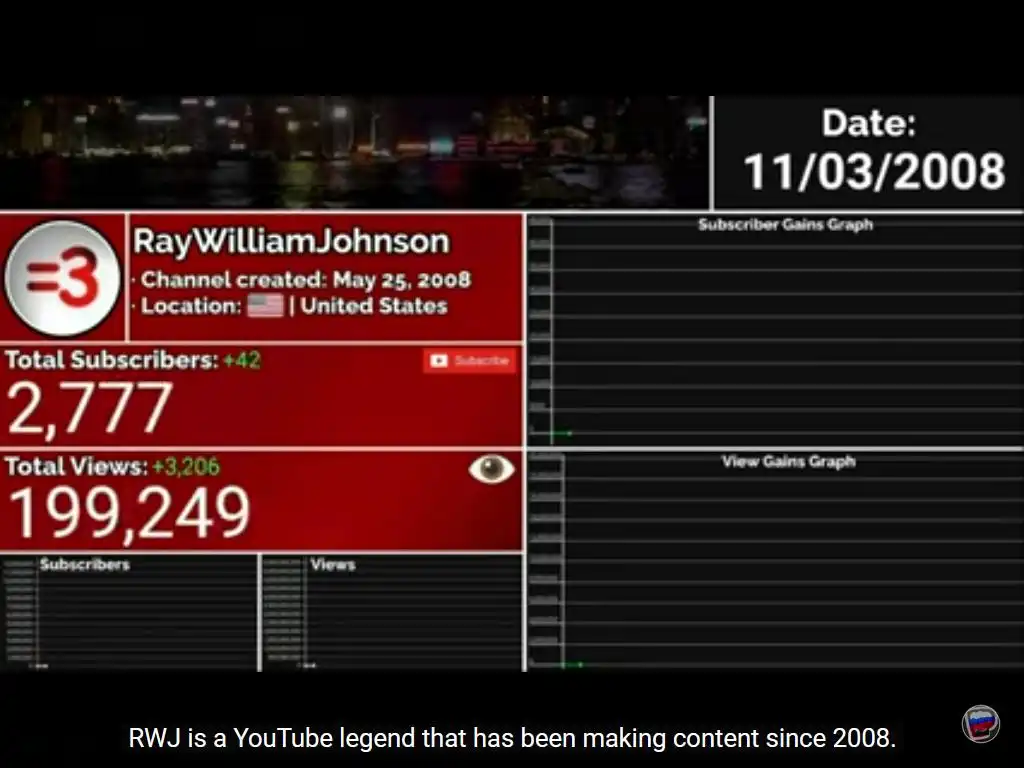This screenshot has height=768, width=1024.
Task: Click the small Subscribers graph panel
Action: point(129,613)
